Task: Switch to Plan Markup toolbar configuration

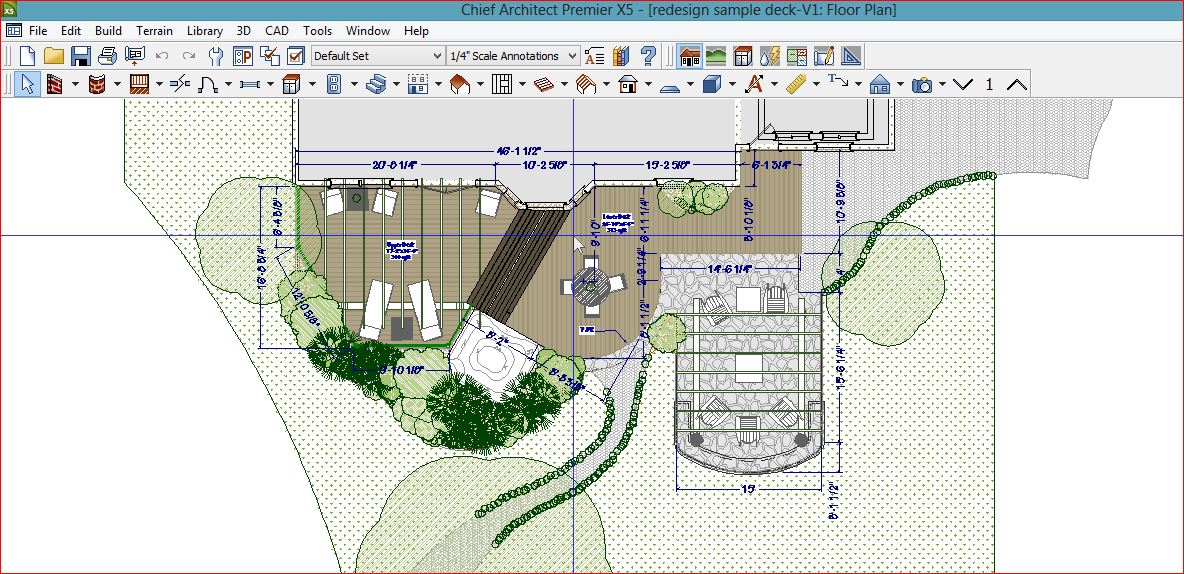Action: pyautogui.click(x=824, y=56)
